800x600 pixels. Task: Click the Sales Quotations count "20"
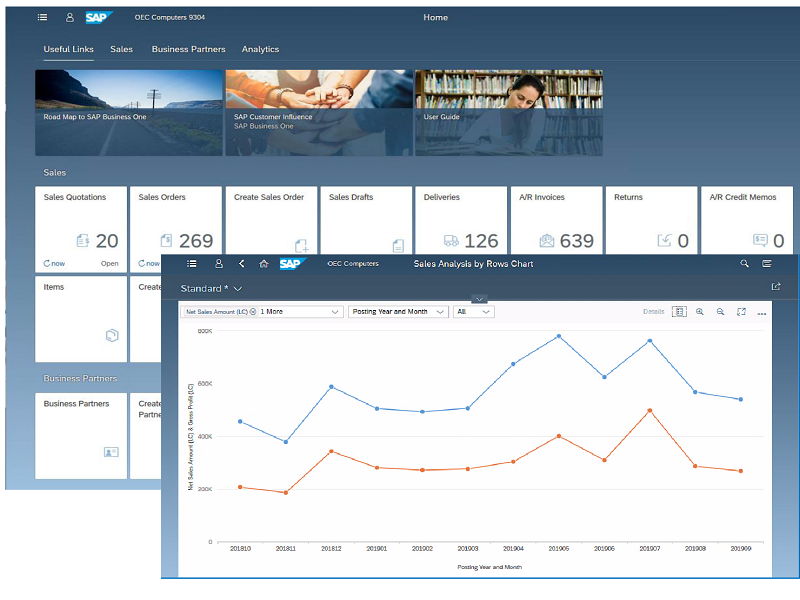107,241
